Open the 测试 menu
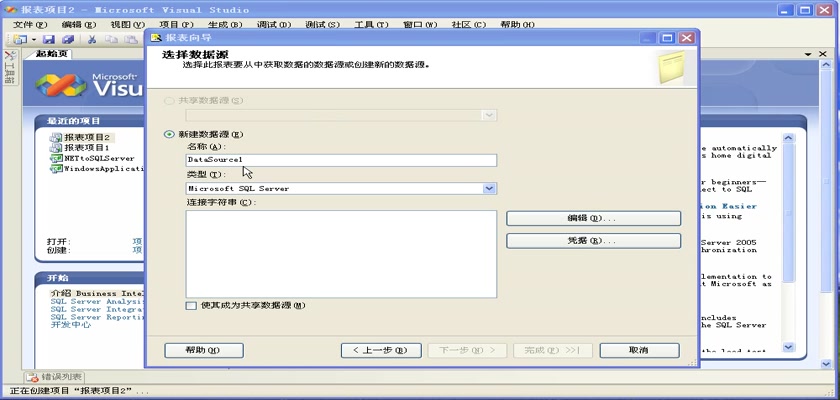Image resolution: width=840 pixels, height=400 pixels. [322, 25]
